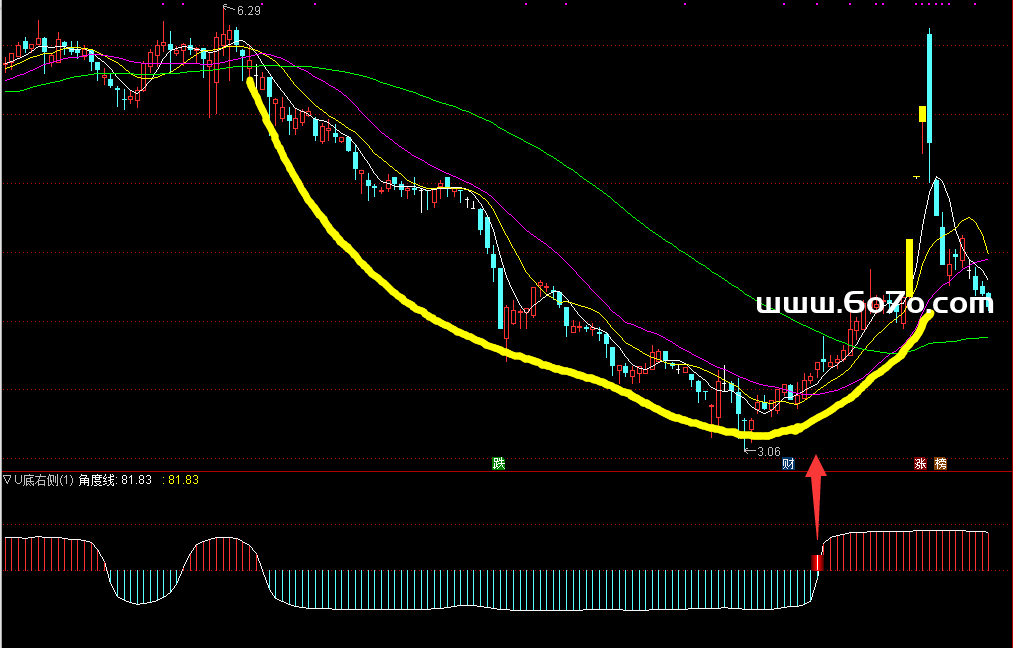The height and width of the screenshot is (648, 1013).
Task: Expand the U底右侧 indicator dropdown triangle
Action: pyautogui.click(x=8, y=480)
